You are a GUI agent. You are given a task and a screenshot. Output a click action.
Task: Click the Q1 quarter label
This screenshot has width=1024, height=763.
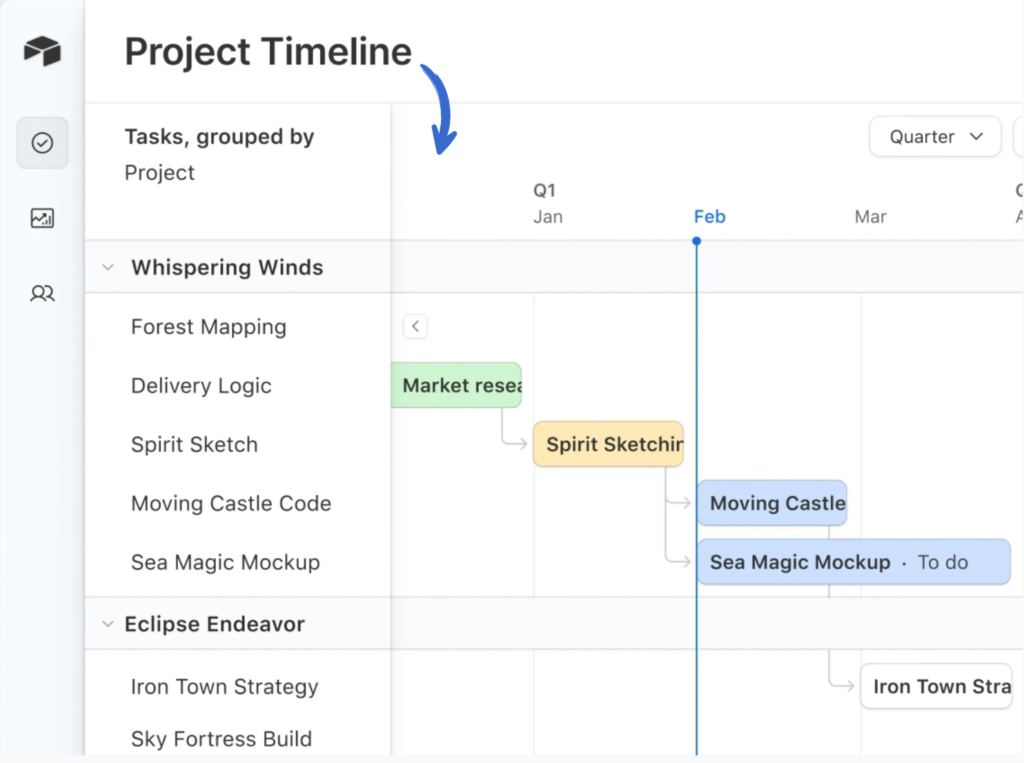click(544, 190)
